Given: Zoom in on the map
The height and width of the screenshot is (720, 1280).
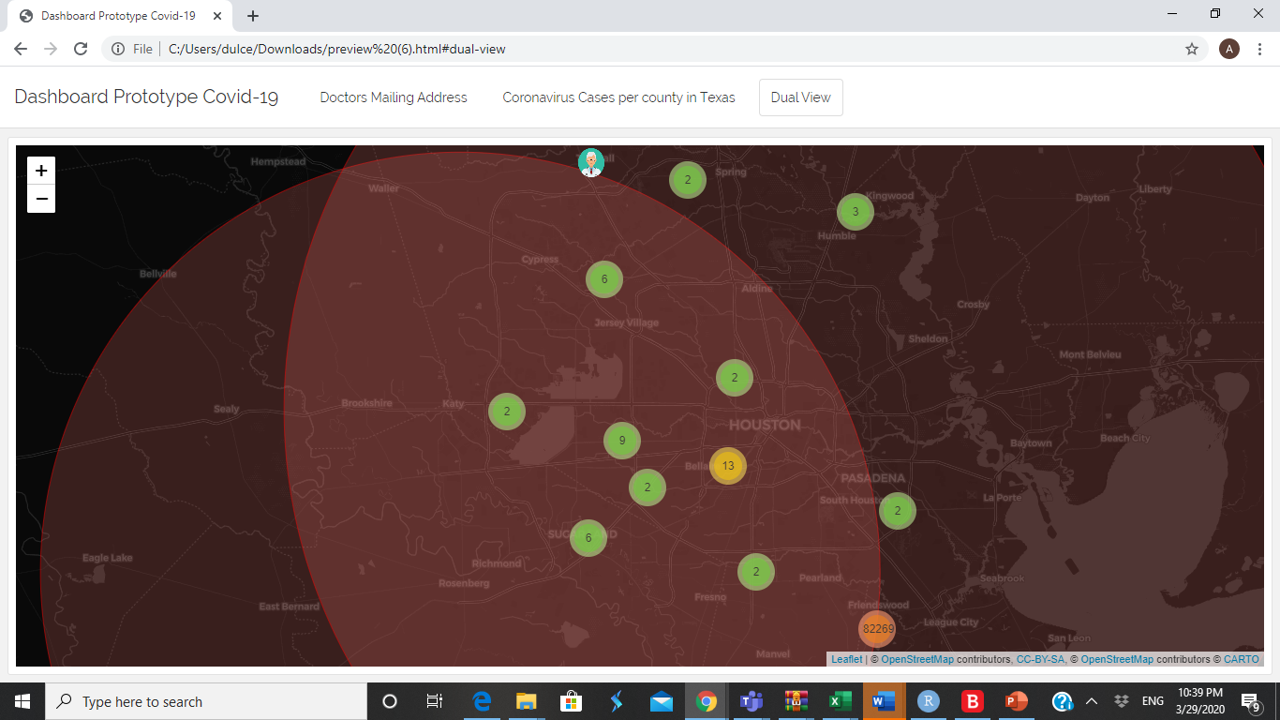Looking at the screenshot, I should (x=41, y=170).
